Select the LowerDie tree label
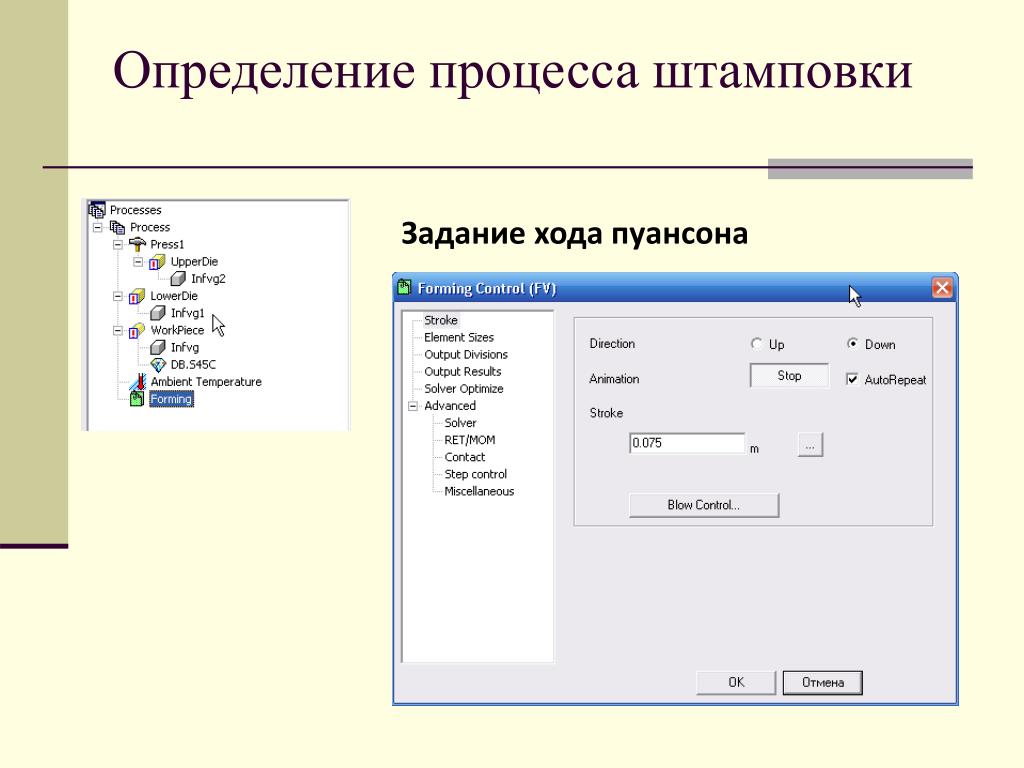This screenshot has height=768, width=1024. coord(174,296)
